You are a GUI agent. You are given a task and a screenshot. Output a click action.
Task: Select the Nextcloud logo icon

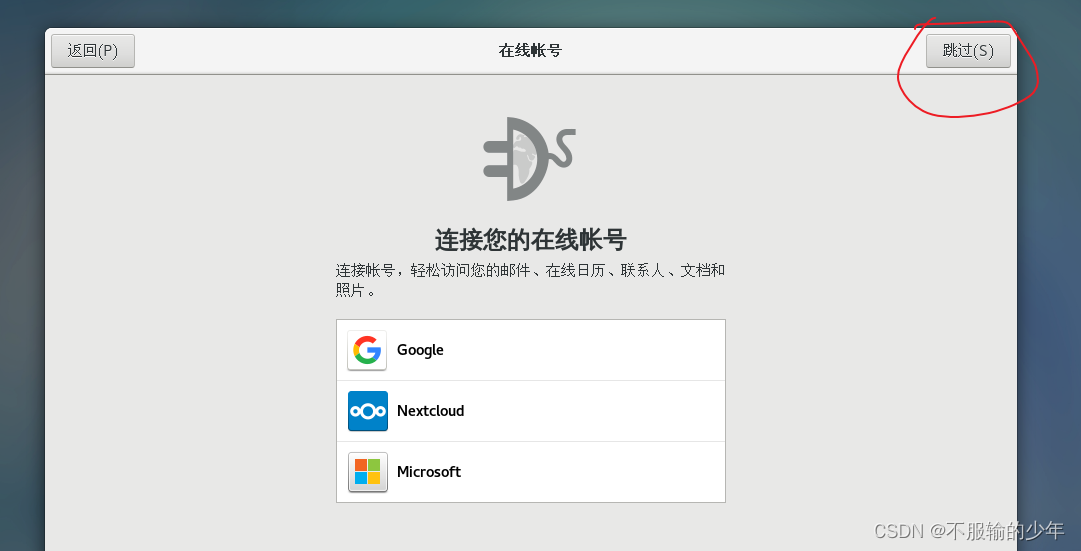pos(367,411)
